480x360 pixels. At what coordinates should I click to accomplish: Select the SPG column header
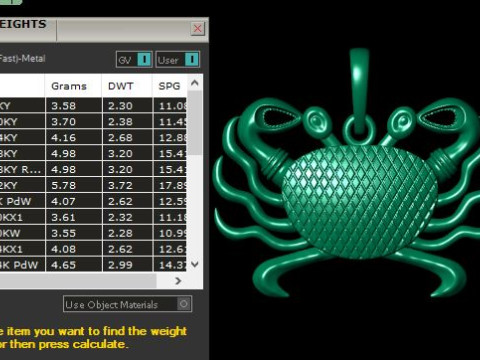point(170,86)
